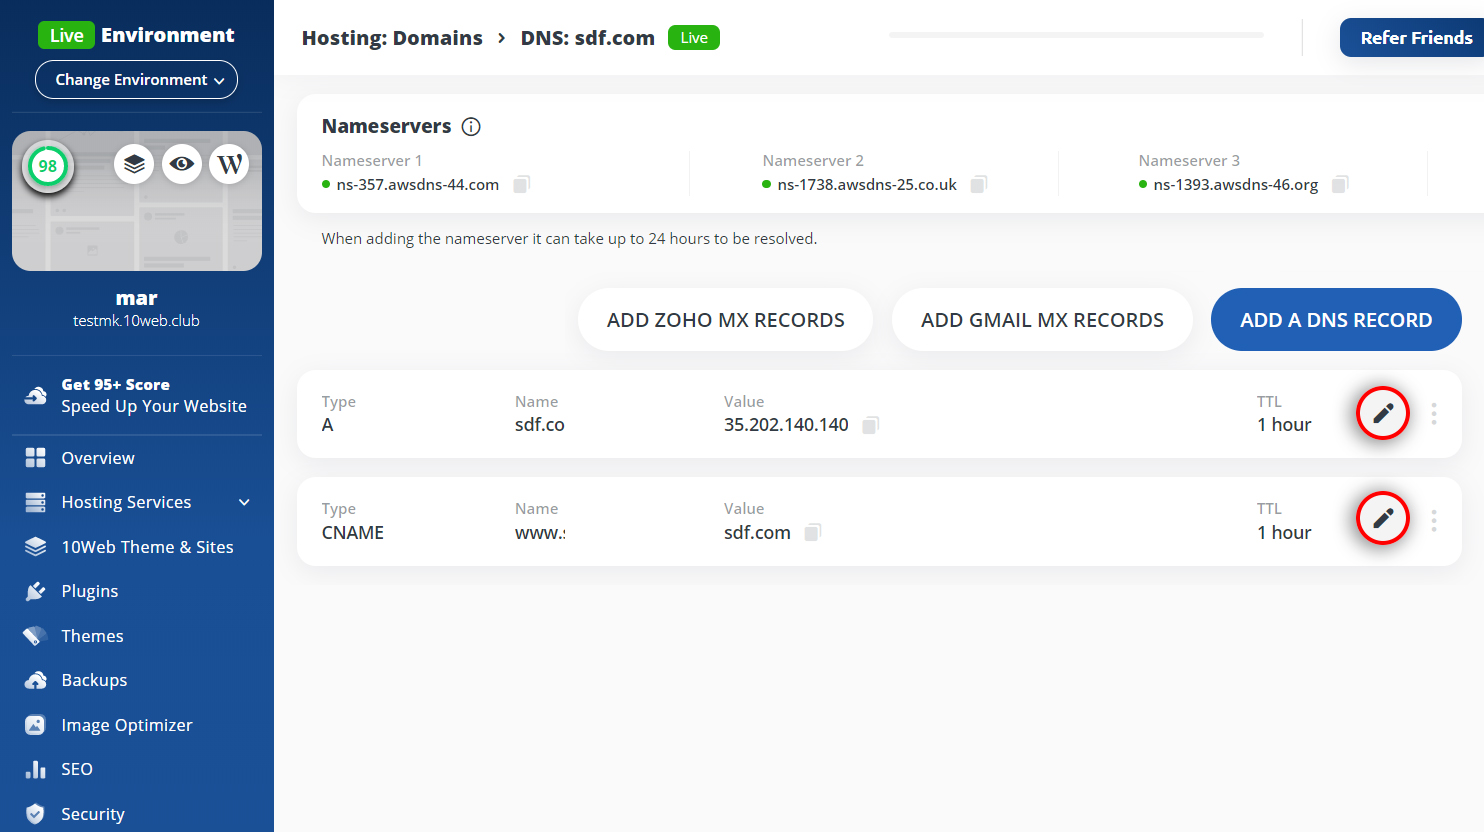Click the Themes brush icon
1484x832 pixels.
(36, 636)
